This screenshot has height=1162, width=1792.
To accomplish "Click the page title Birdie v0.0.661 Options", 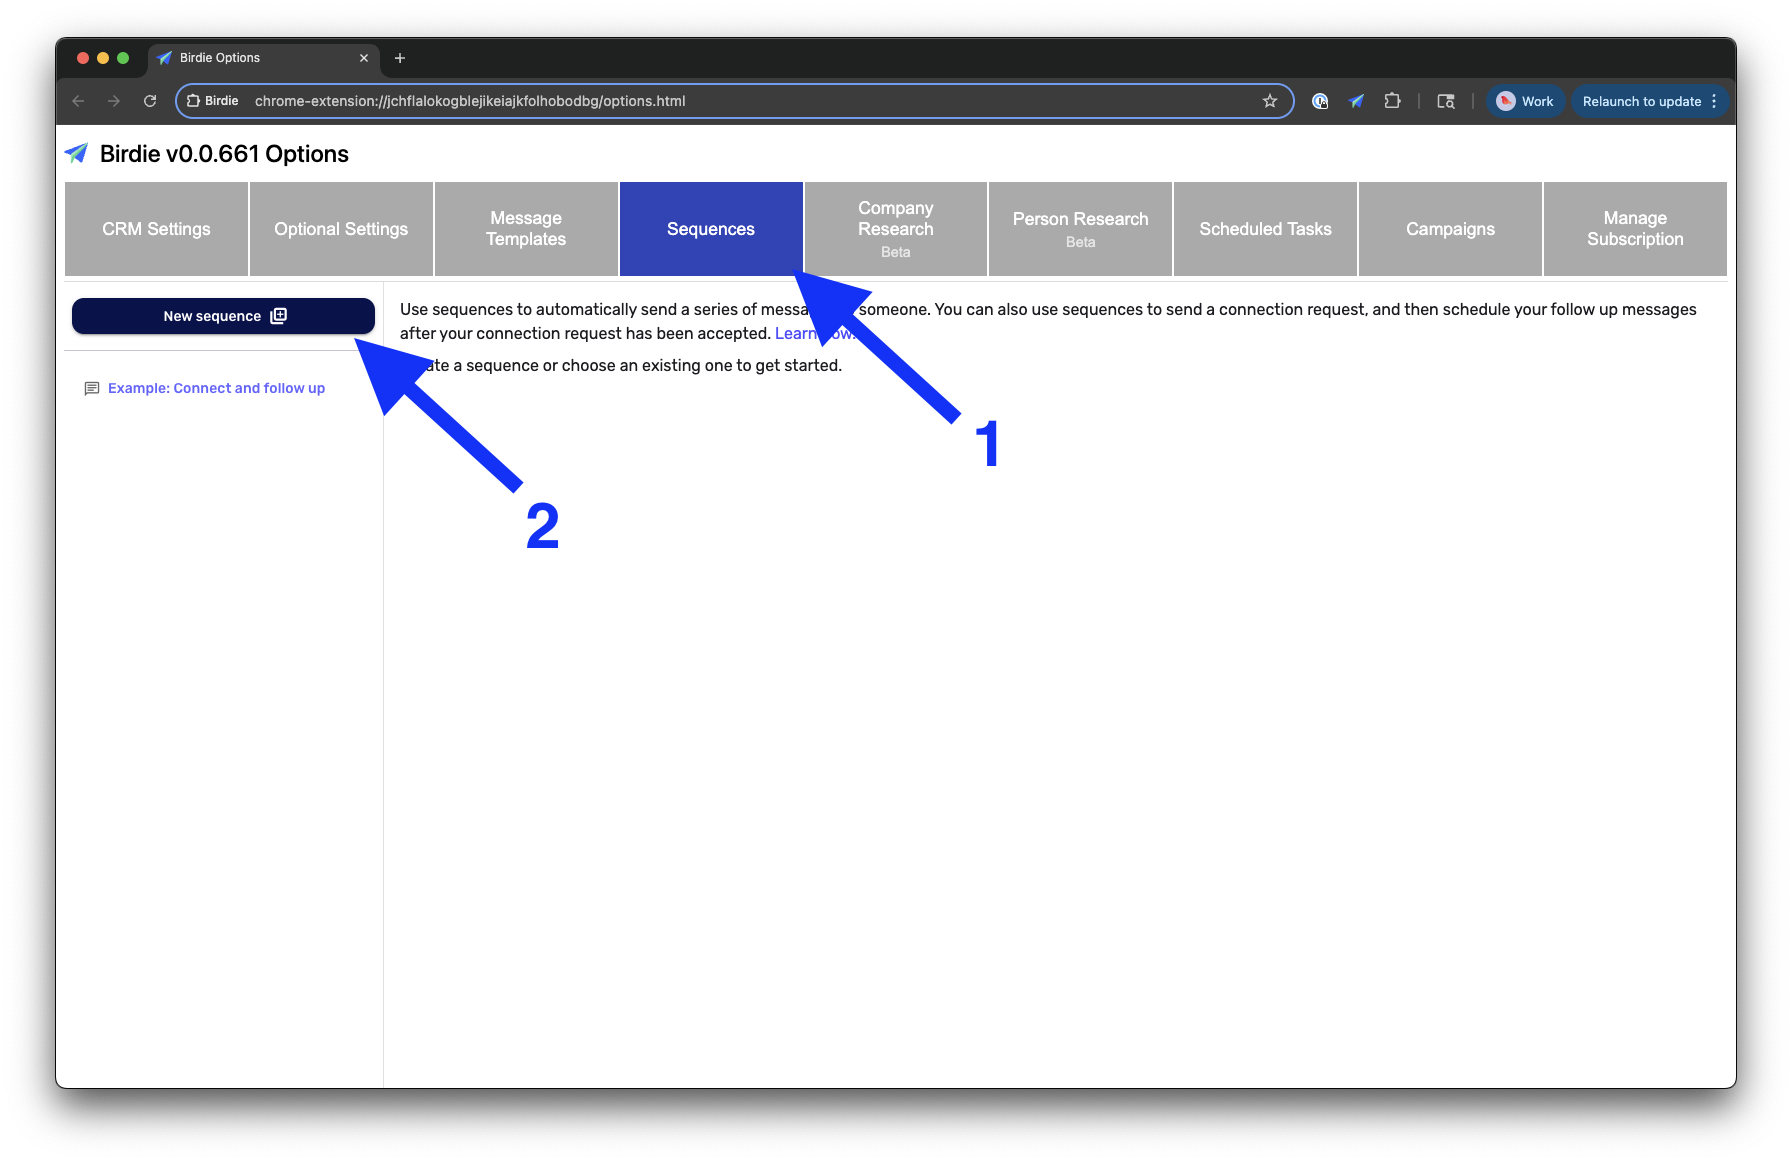I will click(224, 154).
